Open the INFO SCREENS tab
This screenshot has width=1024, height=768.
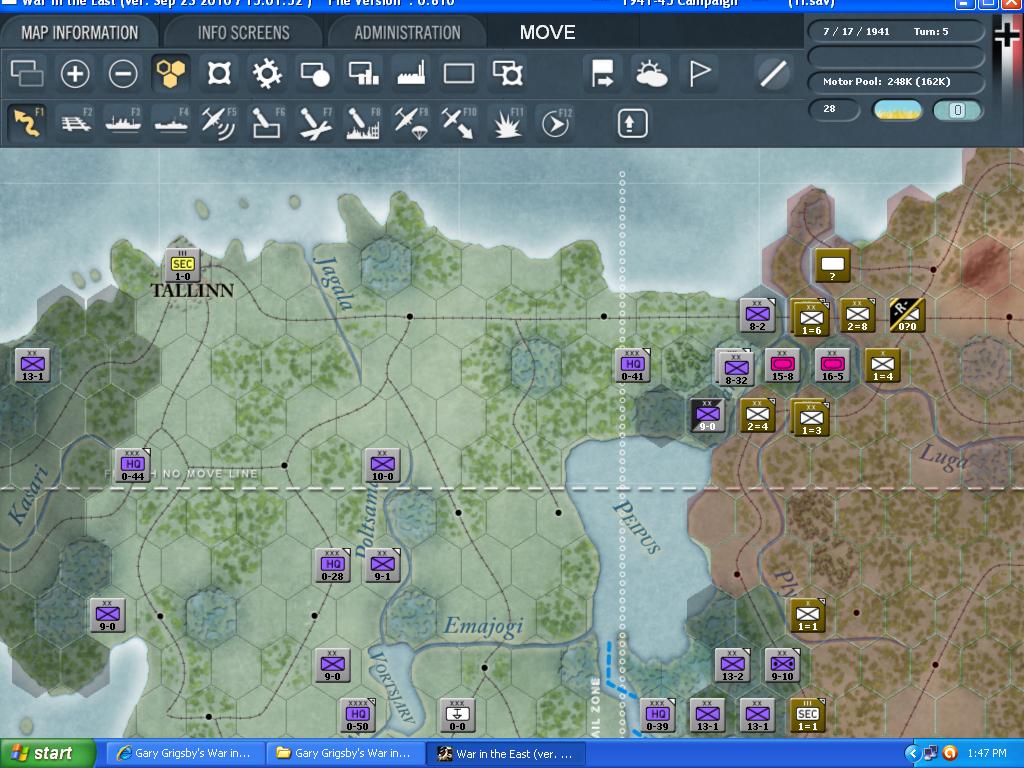coord(244,32)
